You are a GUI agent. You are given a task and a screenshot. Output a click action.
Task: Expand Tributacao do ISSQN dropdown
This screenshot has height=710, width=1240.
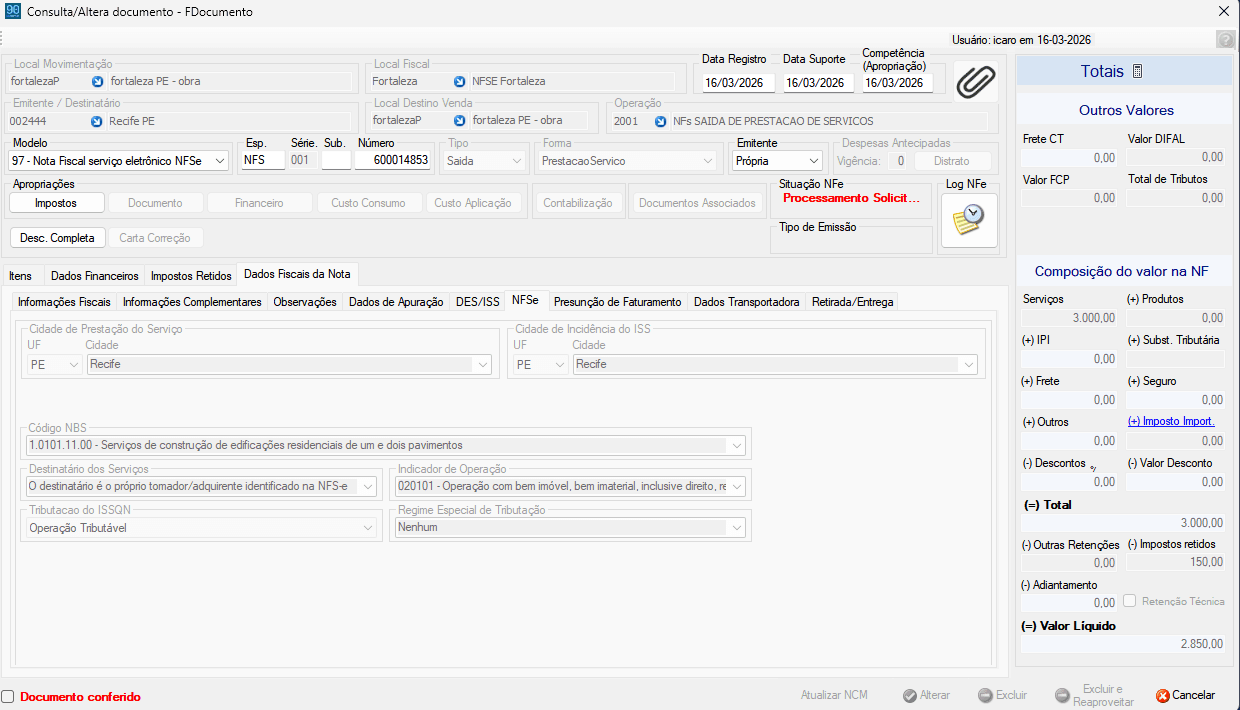(x=368, y=527)
